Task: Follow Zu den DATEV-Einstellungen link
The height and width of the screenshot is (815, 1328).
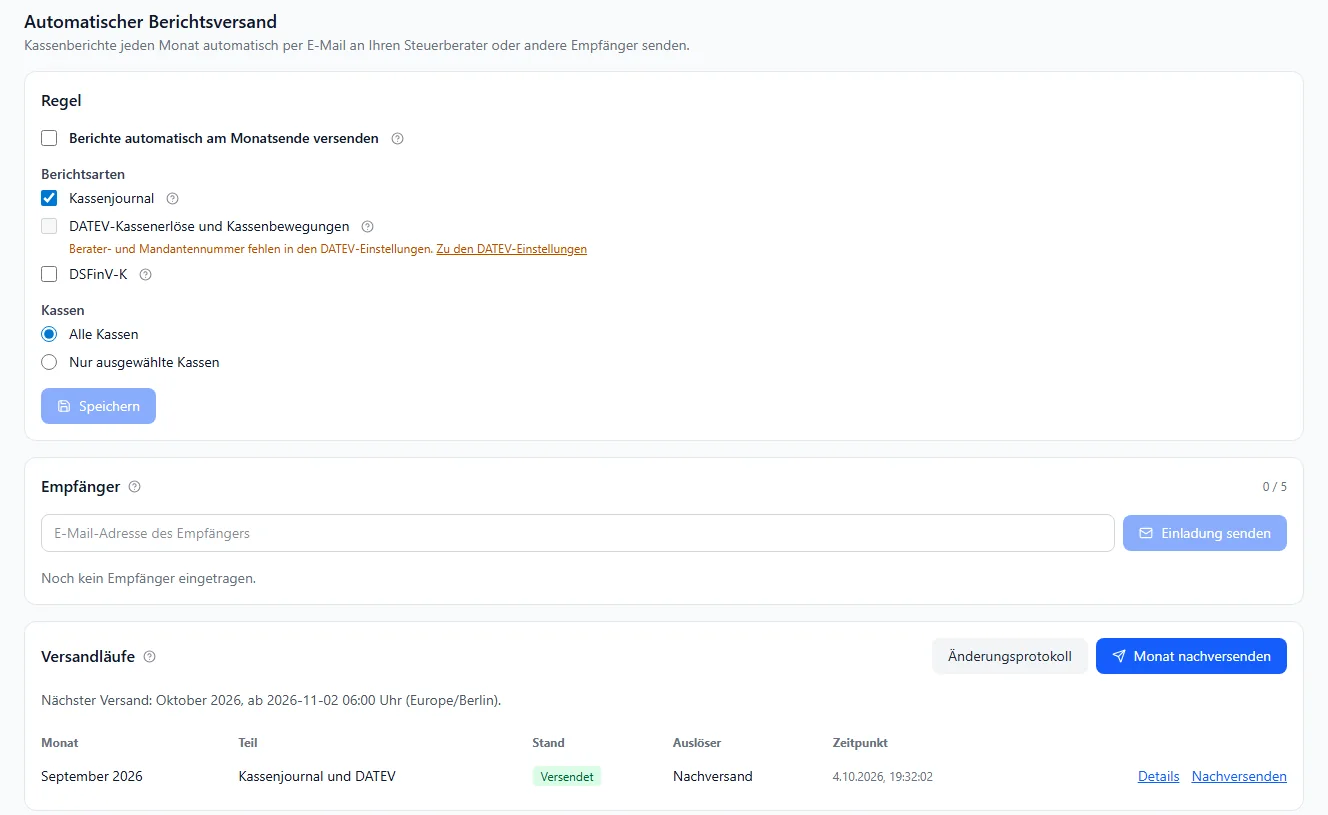Action: pos(512,249)
